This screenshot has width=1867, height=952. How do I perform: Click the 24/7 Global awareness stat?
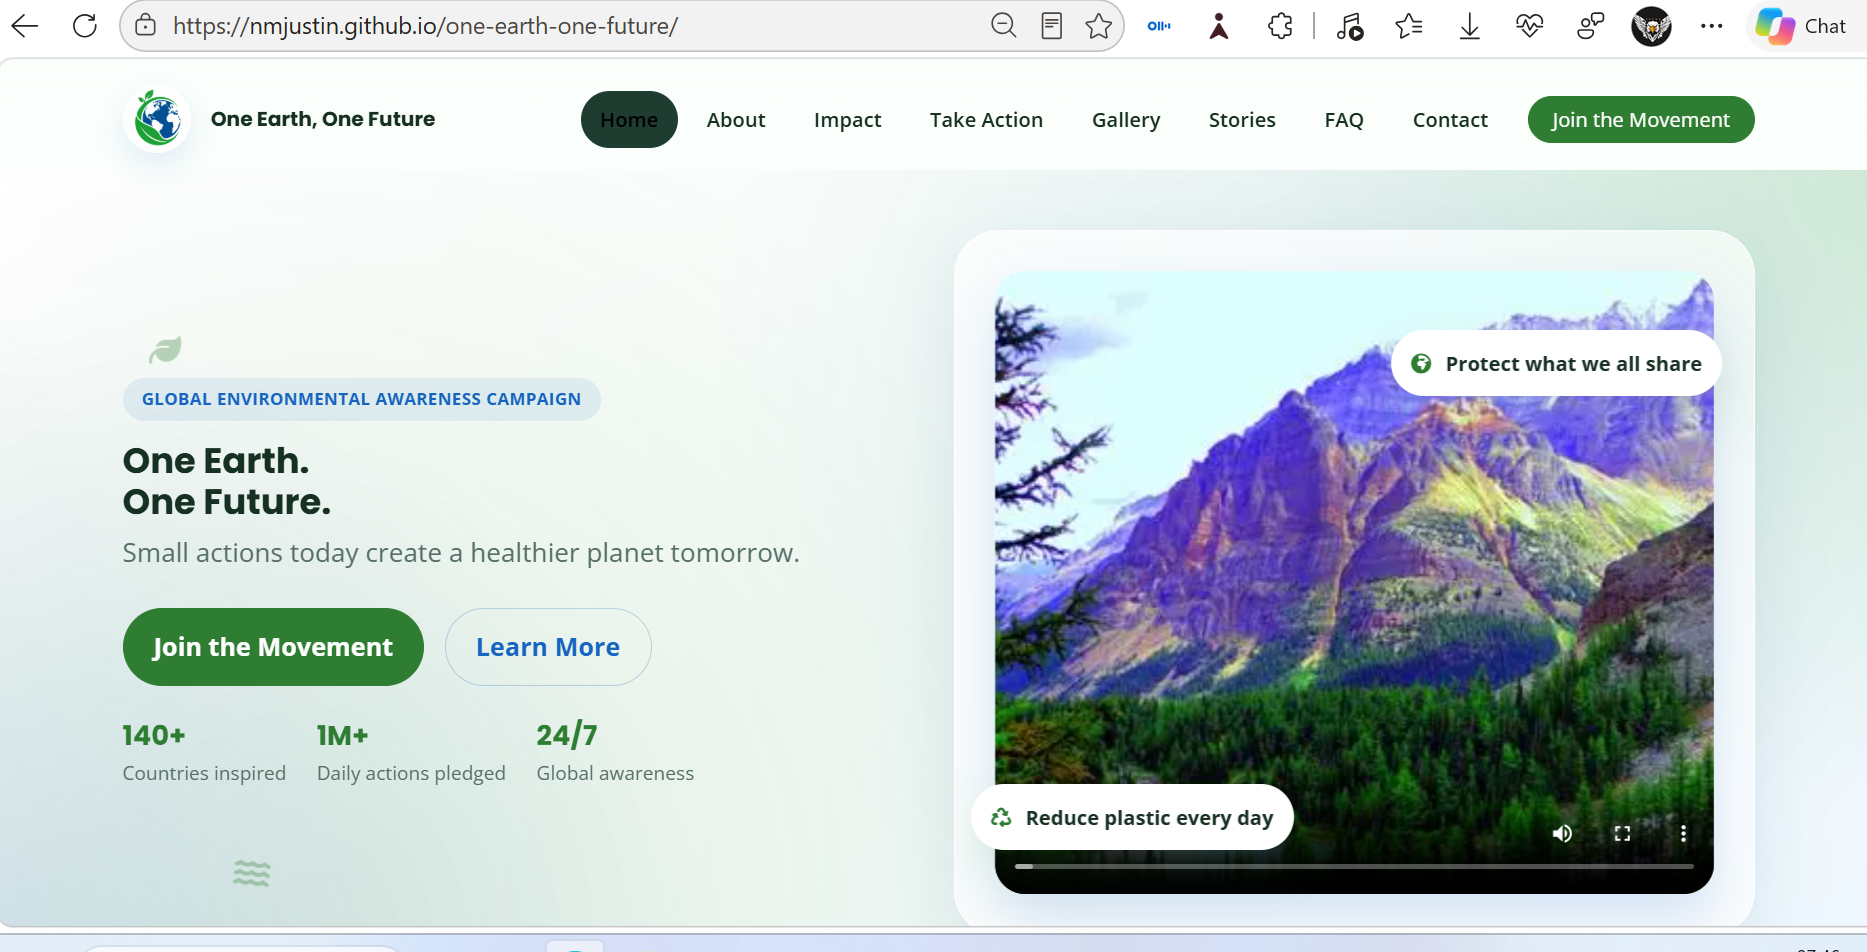[x=615, y=752]
